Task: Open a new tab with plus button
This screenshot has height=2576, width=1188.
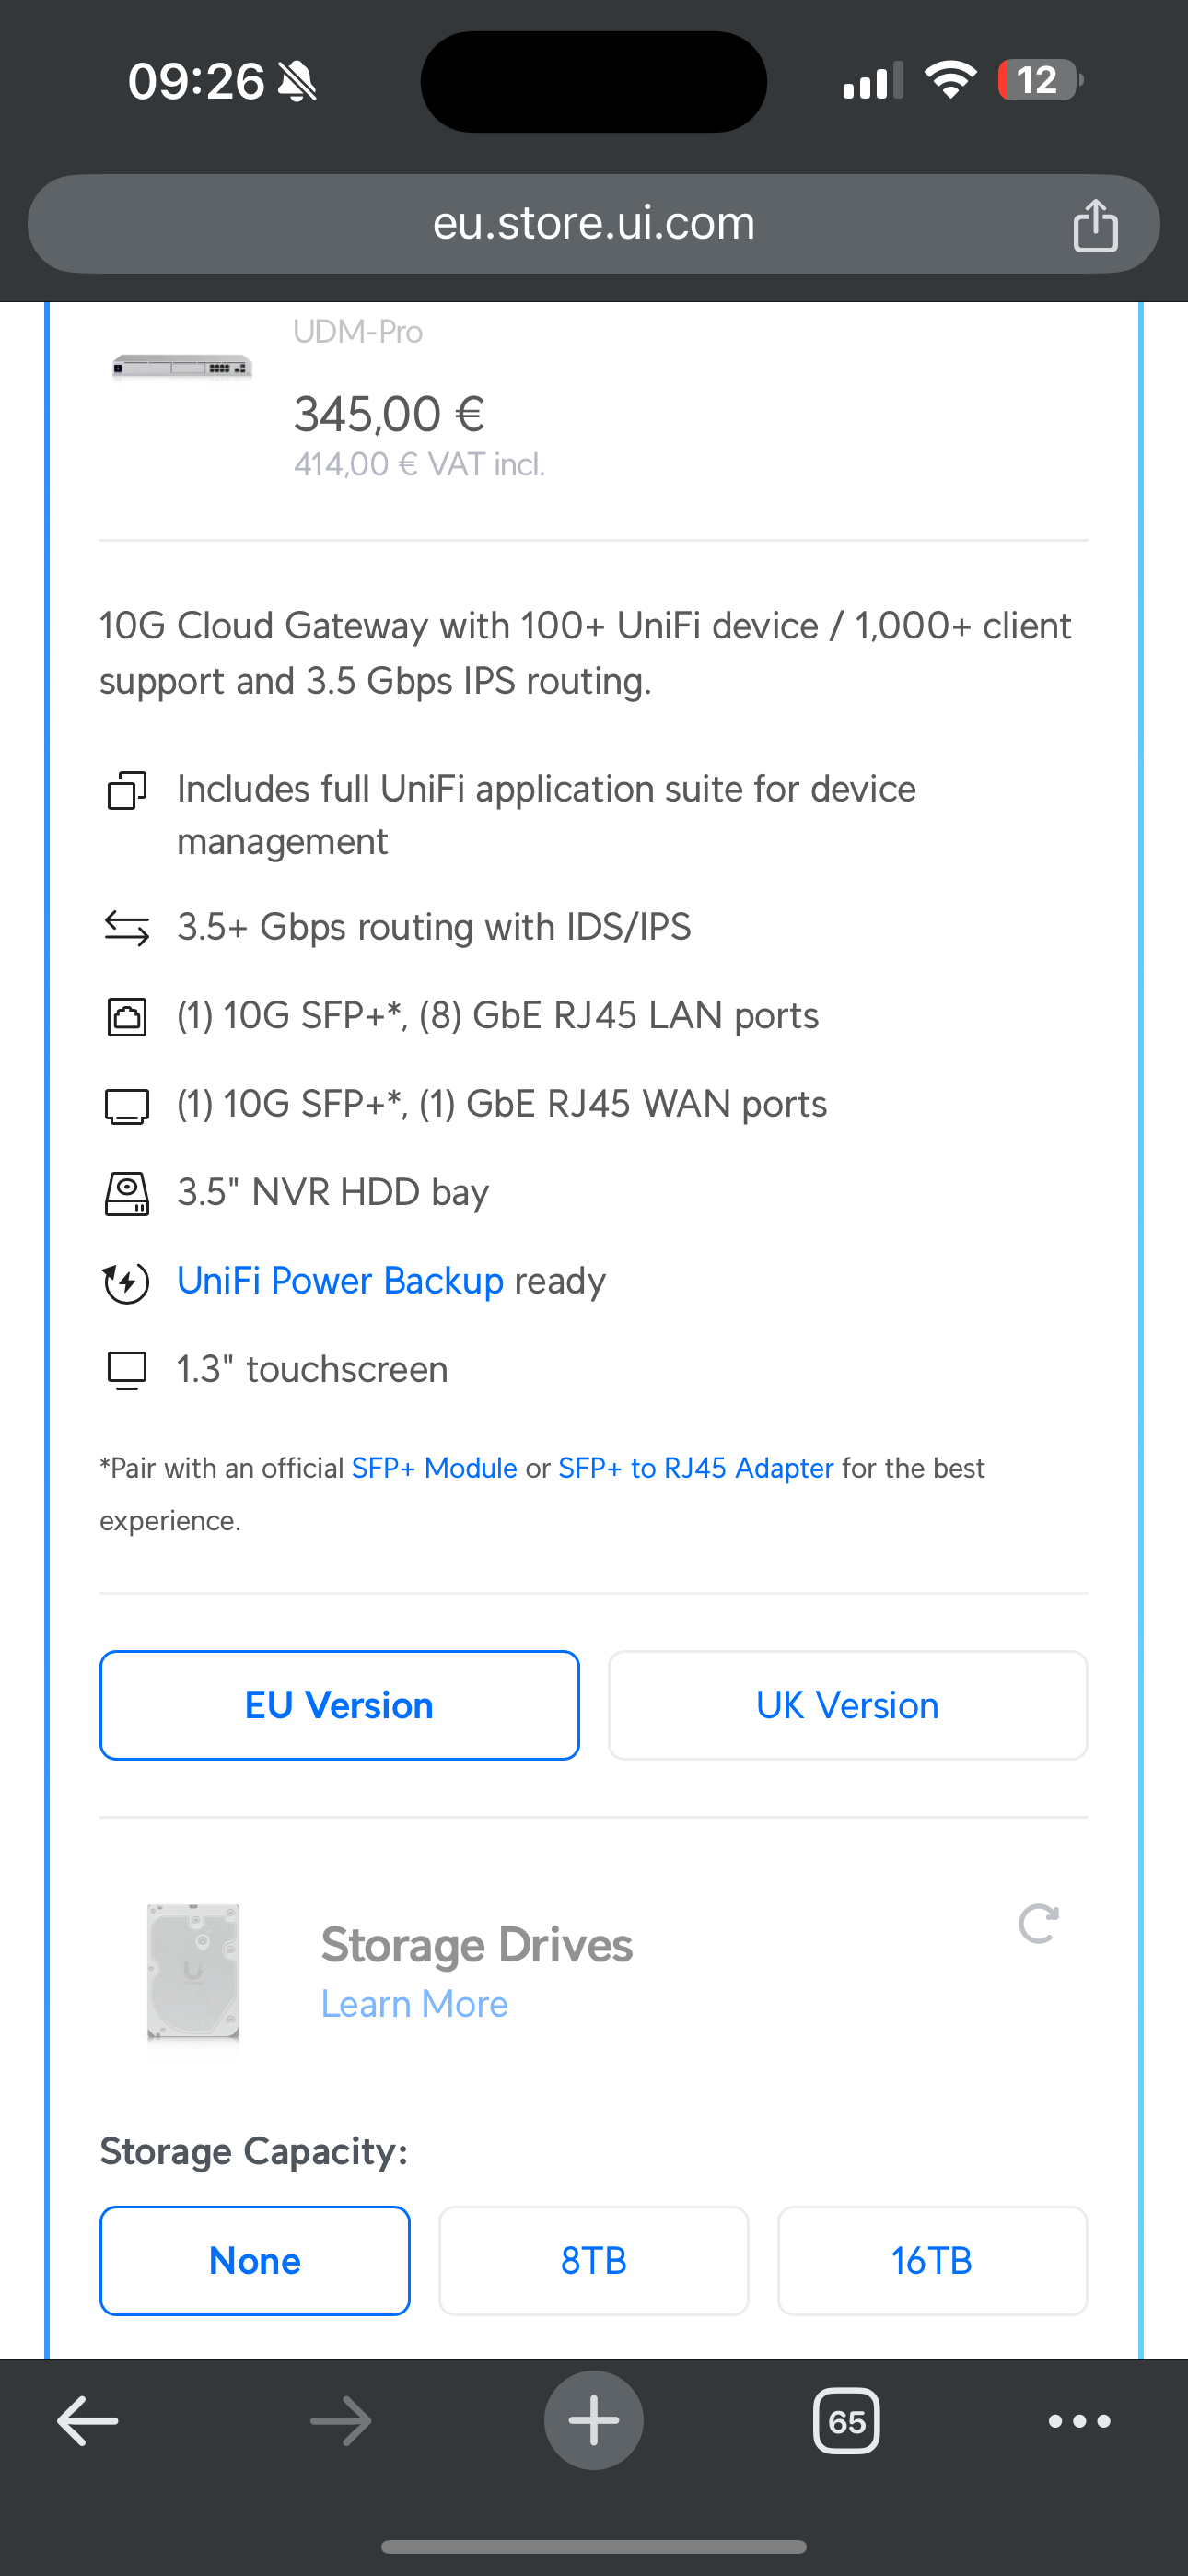Action: click(x=593, y=2421)
